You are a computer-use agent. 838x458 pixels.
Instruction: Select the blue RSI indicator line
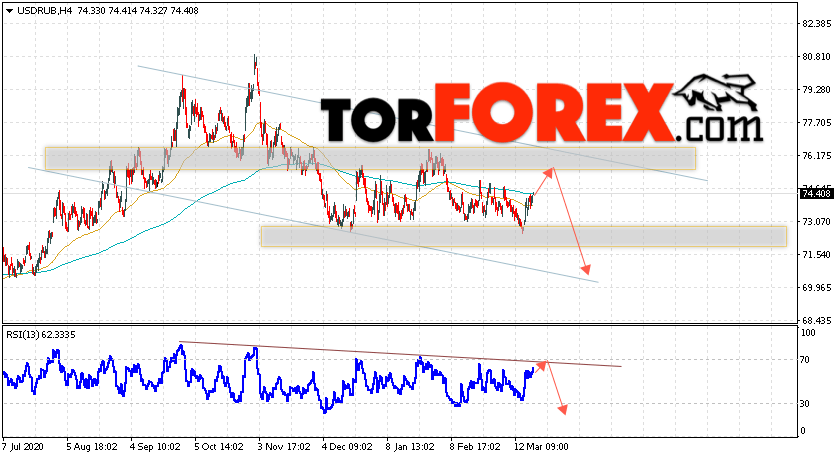267,381
